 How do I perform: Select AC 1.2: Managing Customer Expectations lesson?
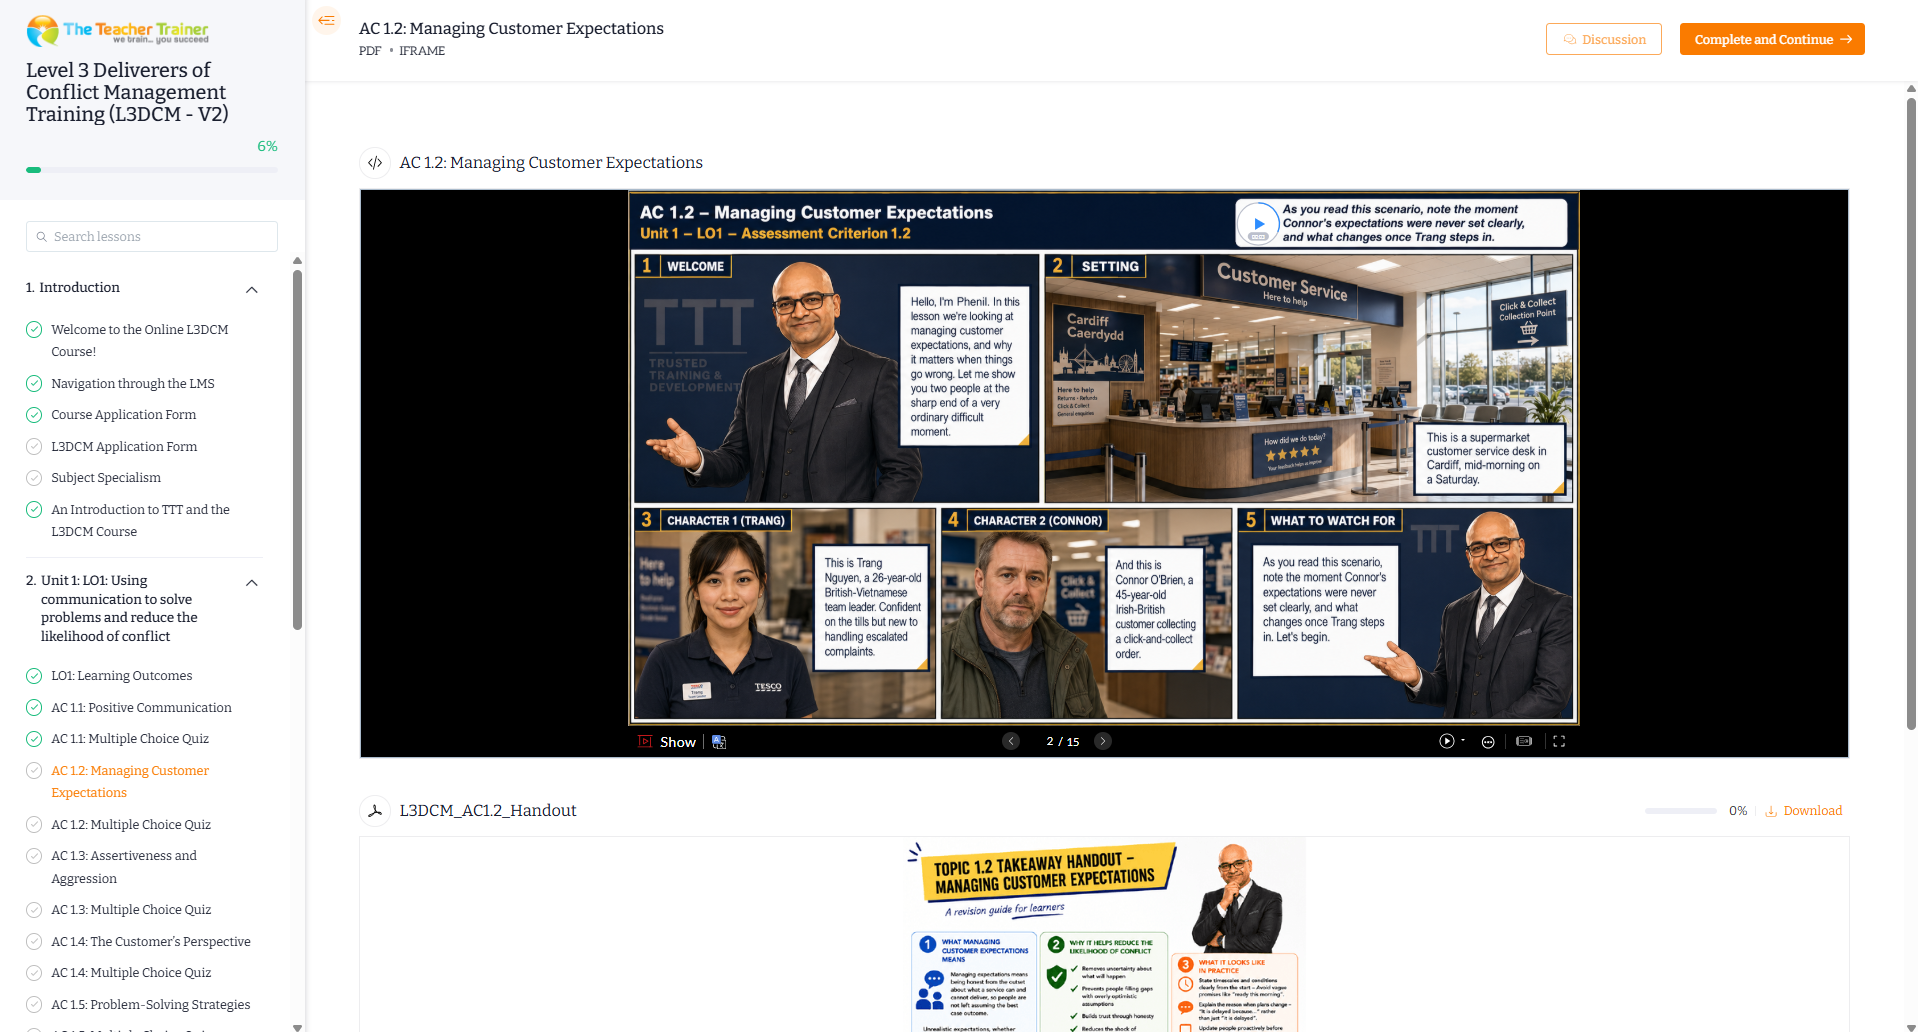(130, 781)
